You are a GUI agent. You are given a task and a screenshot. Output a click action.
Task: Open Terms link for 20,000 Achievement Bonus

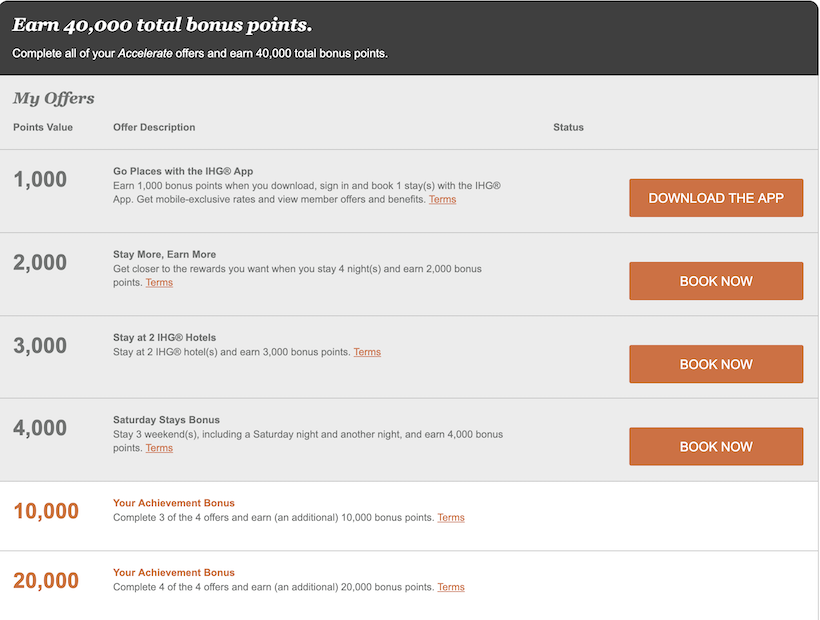click(x=451, y=587)
